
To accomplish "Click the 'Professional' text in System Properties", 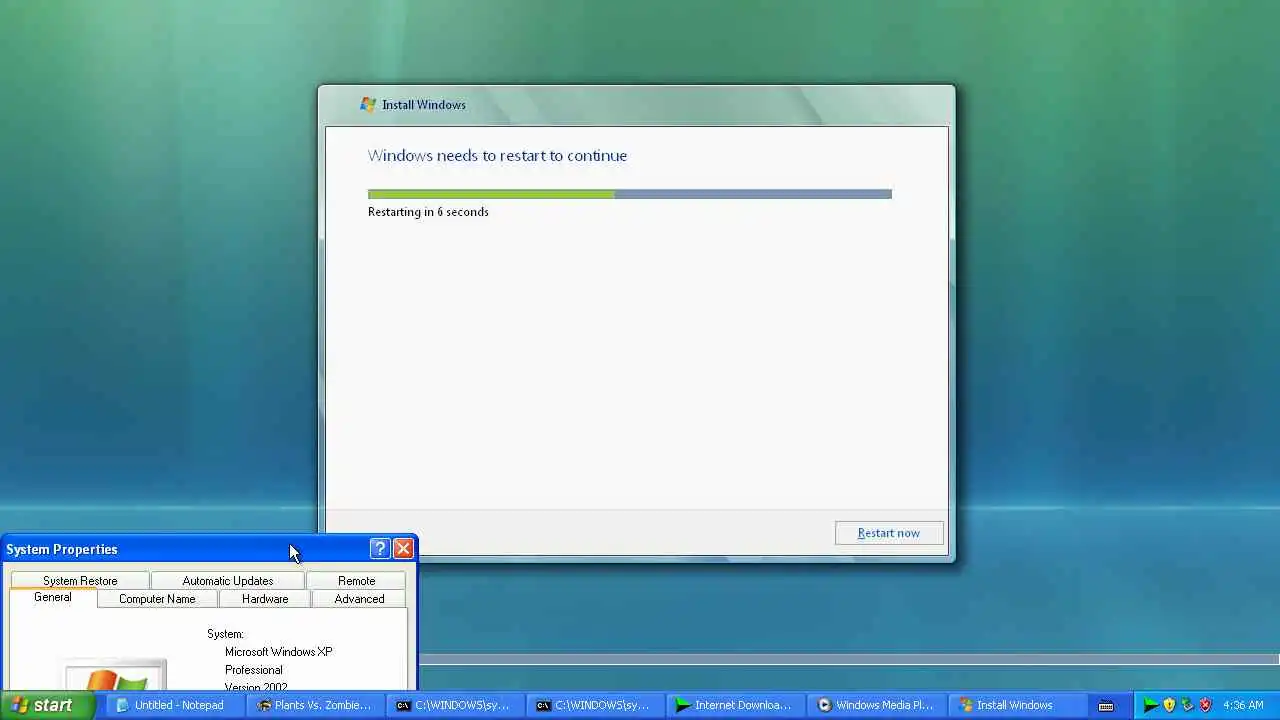I will [x=253, y=670].
